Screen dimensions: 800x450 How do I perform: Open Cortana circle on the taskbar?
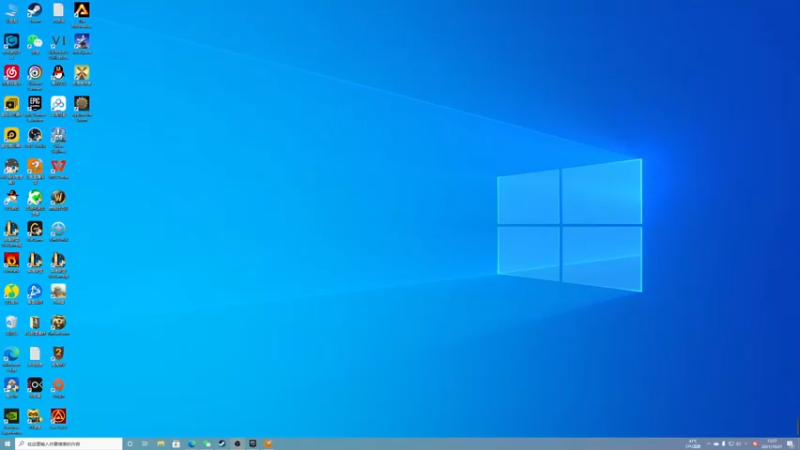130,444
